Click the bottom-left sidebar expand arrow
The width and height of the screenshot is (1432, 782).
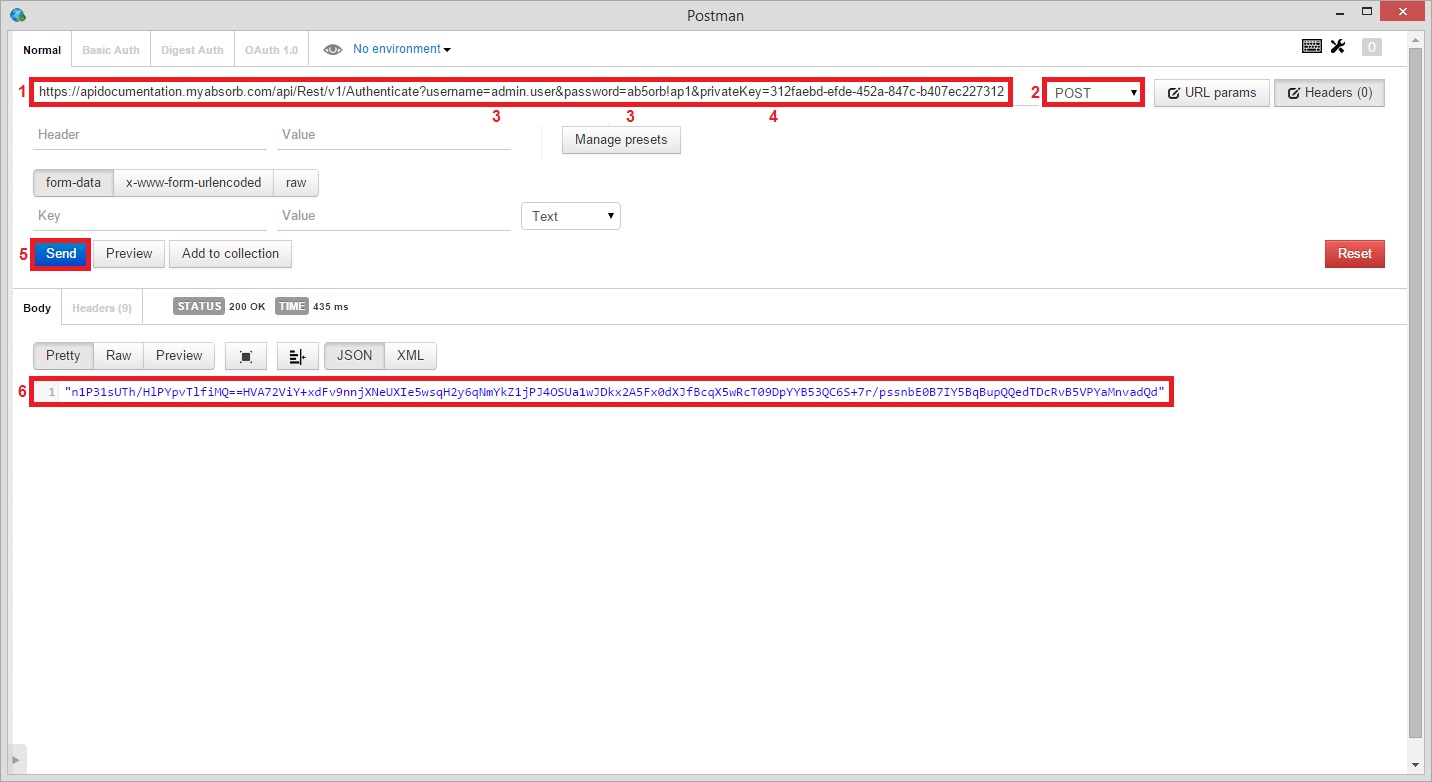(16, 759)
